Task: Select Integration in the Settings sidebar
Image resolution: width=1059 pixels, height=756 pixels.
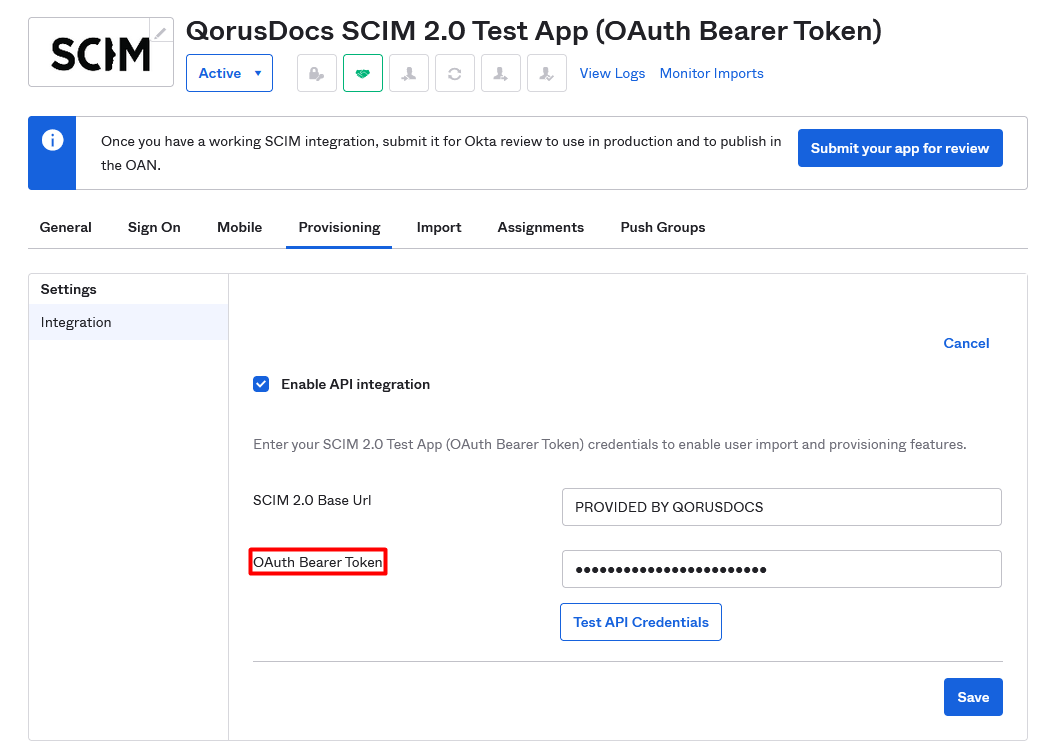Action: pyautogui.click(x=128, y=322)
